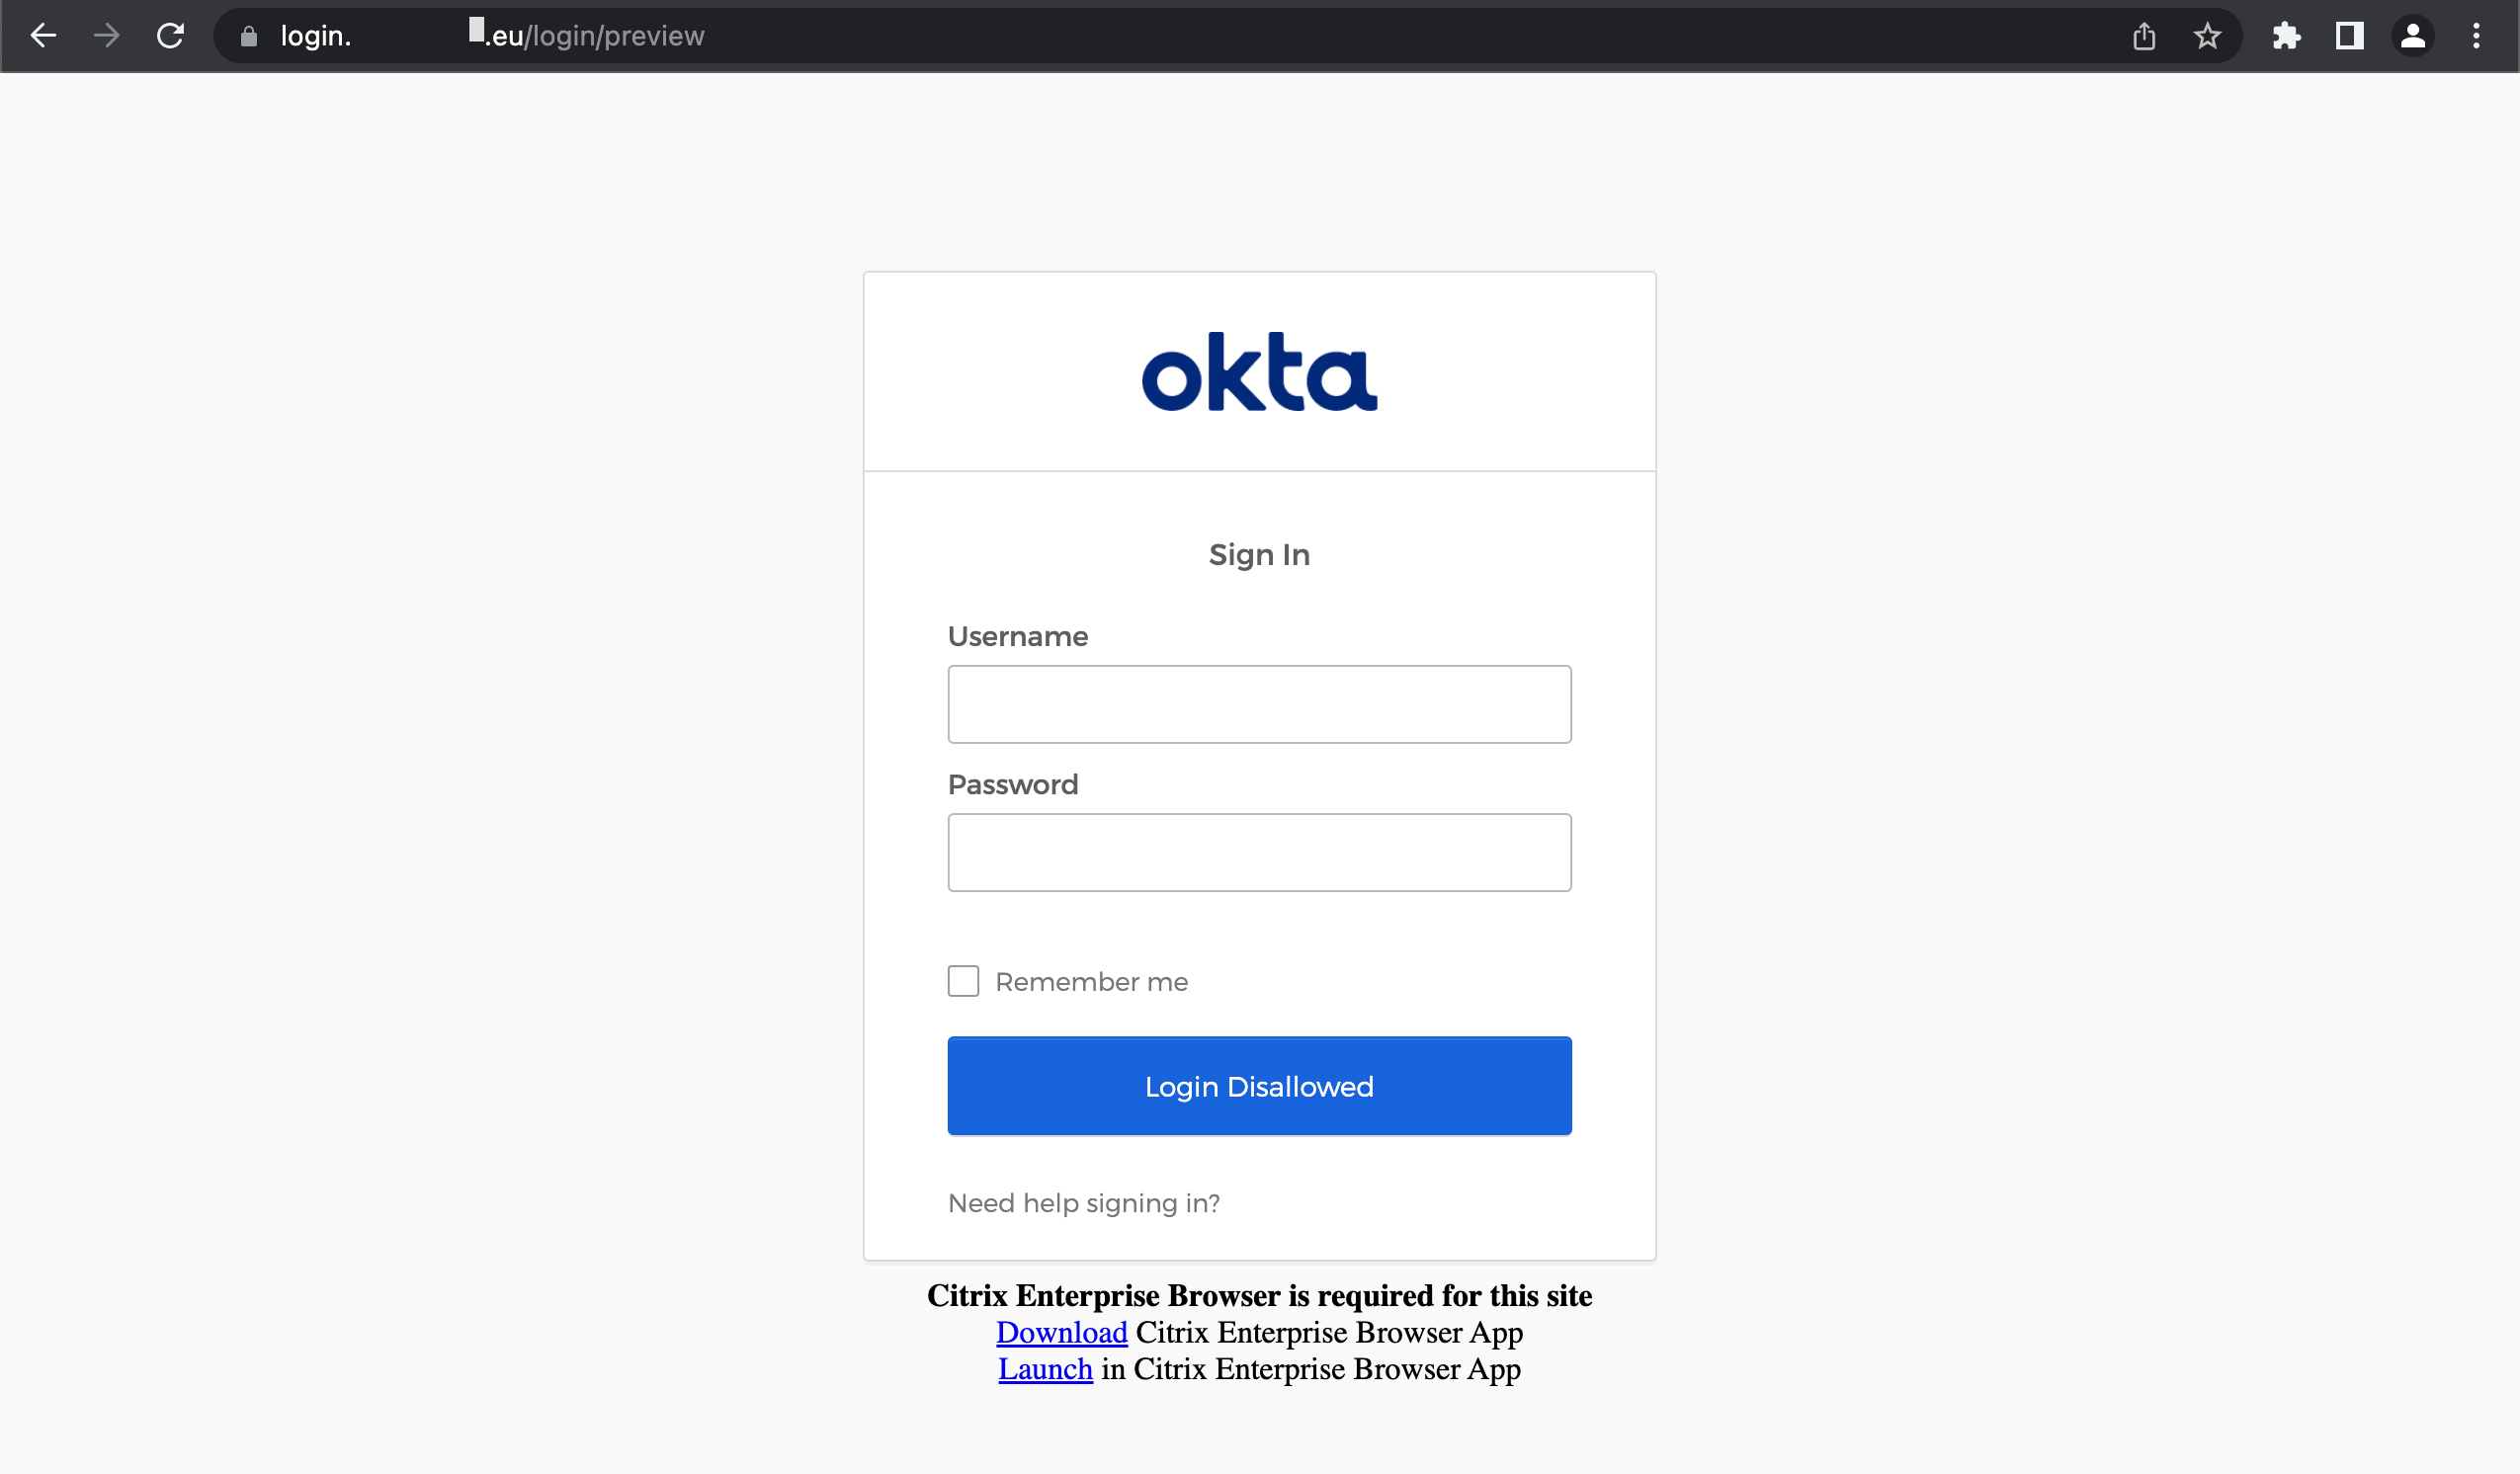This screenshot has width=2520, height=1474.
Task: Open Need help signing in link
Action: [1083, 1203]
